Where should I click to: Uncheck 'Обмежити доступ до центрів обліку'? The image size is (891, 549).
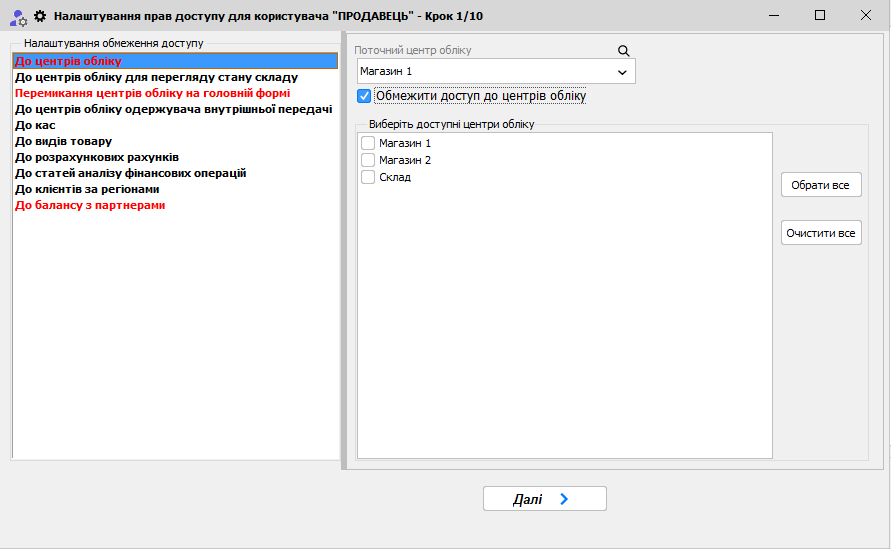pos(364,96)
